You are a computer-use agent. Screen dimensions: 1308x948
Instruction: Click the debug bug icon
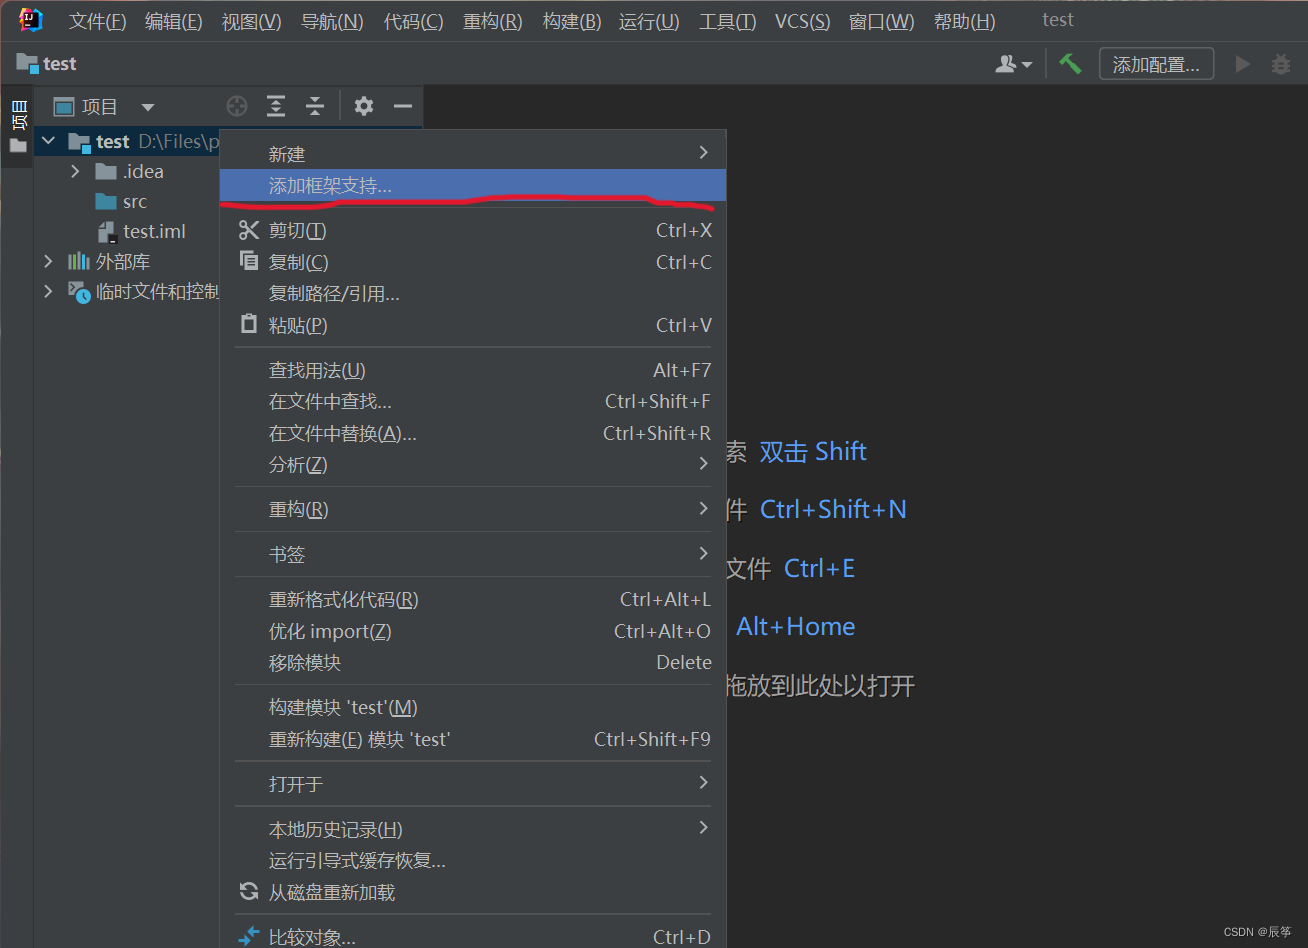pos(1281,64)
